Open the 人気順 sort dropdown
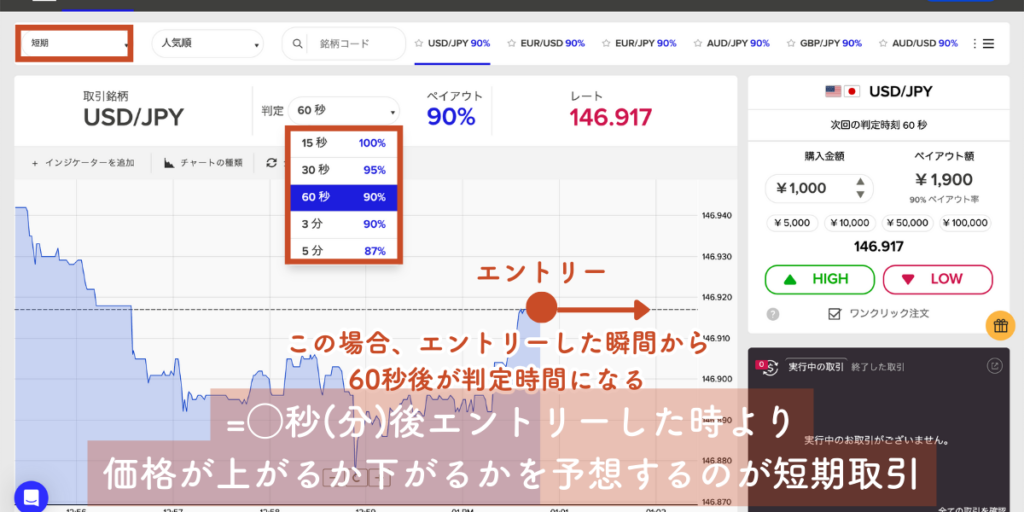This screenshot has width=1024, height=512. (x=208, y=44)
